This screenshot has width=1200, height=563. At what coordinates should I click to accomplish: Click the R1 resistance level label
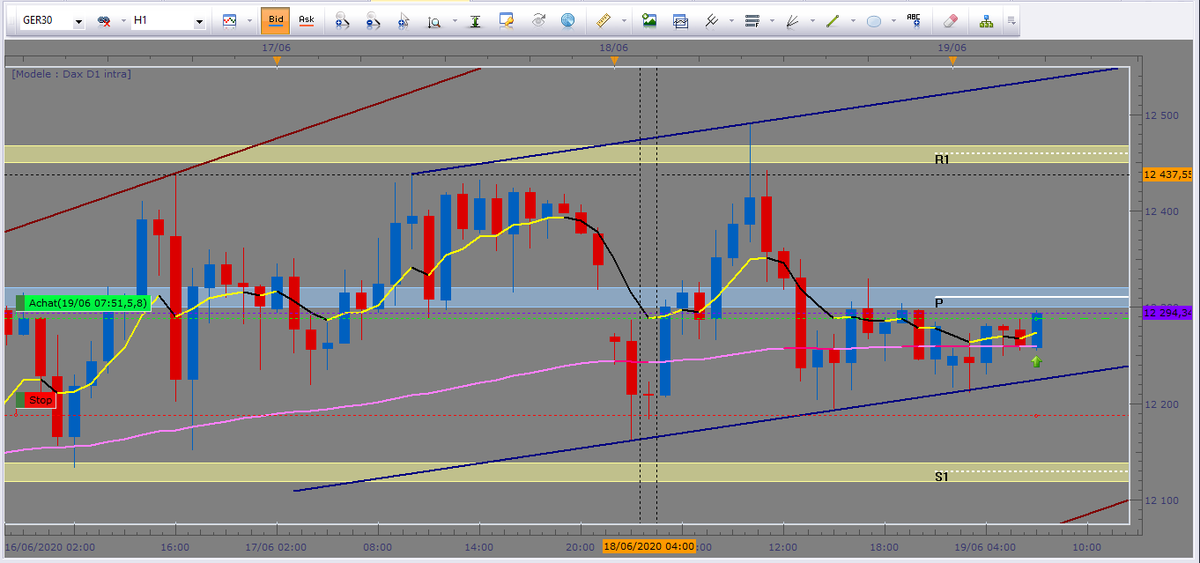942,160
